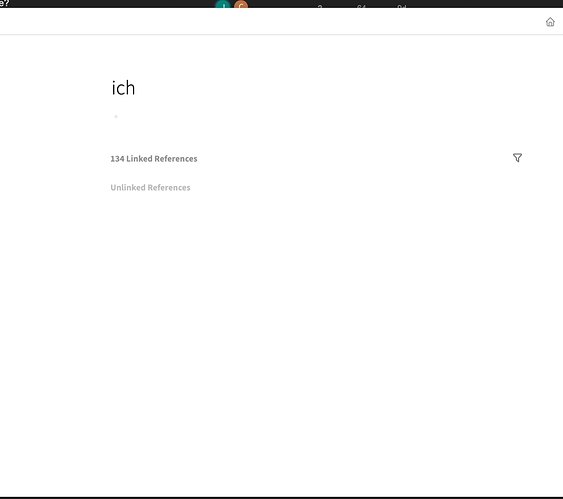Click the empty bullet under ich
This screenshot has height=499, width=563.
pos(116,116)
